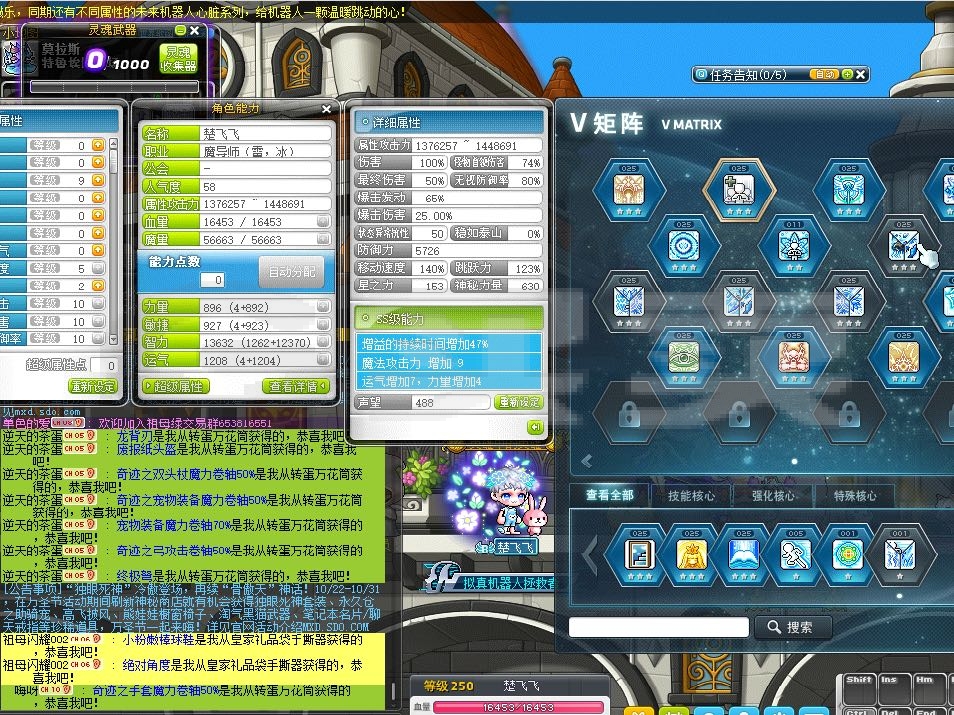Switch to the 技能核心 tab
The image size is (954, 715).
(x=691, y=496)
